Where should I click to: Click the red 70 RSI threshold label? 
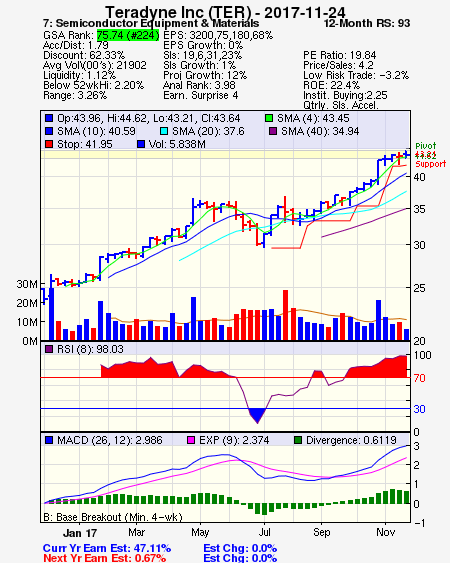[x=419, y=378]
